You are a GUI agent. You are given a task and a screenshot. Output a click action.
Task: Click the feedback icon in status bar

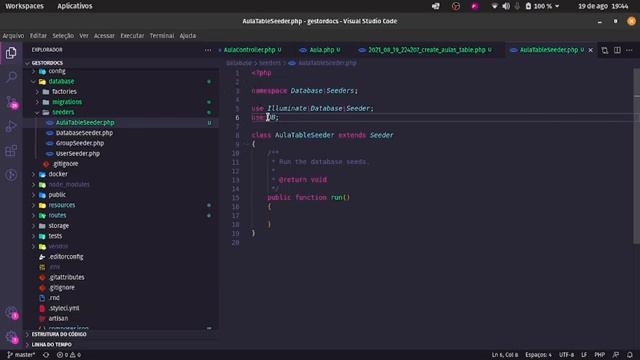point(616,355)
